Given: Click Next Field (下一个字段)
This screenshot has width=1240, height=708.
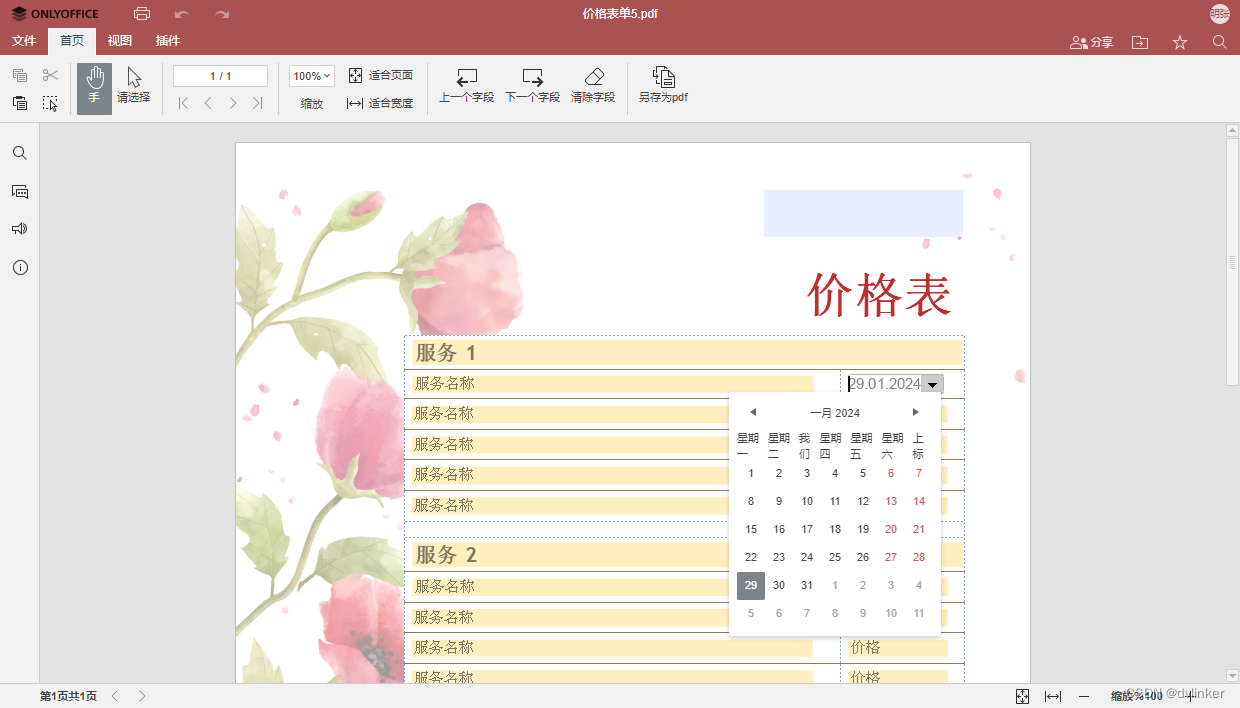Looking at the screenshot, I should pos(532,87).
